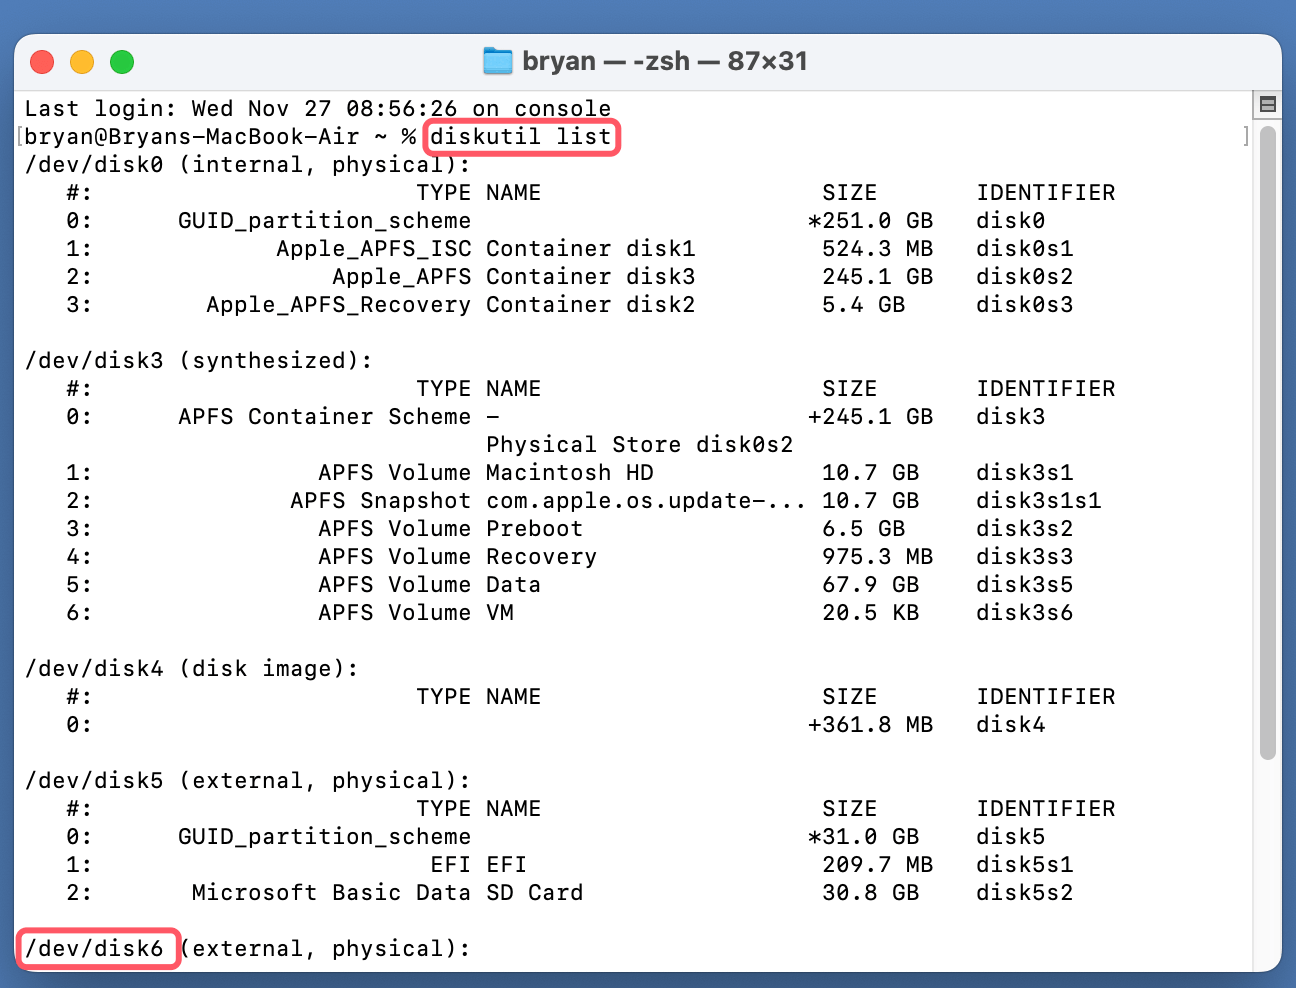
Task: Click the split-pane indicator icon at top right
Action: [x=1267, y=103]
